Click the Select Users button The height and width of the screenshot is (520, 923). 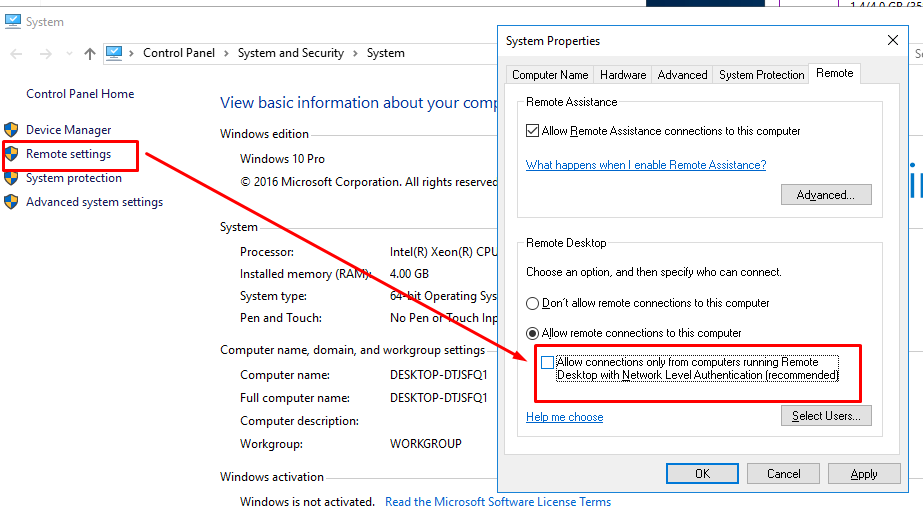[x=825, y=416]
